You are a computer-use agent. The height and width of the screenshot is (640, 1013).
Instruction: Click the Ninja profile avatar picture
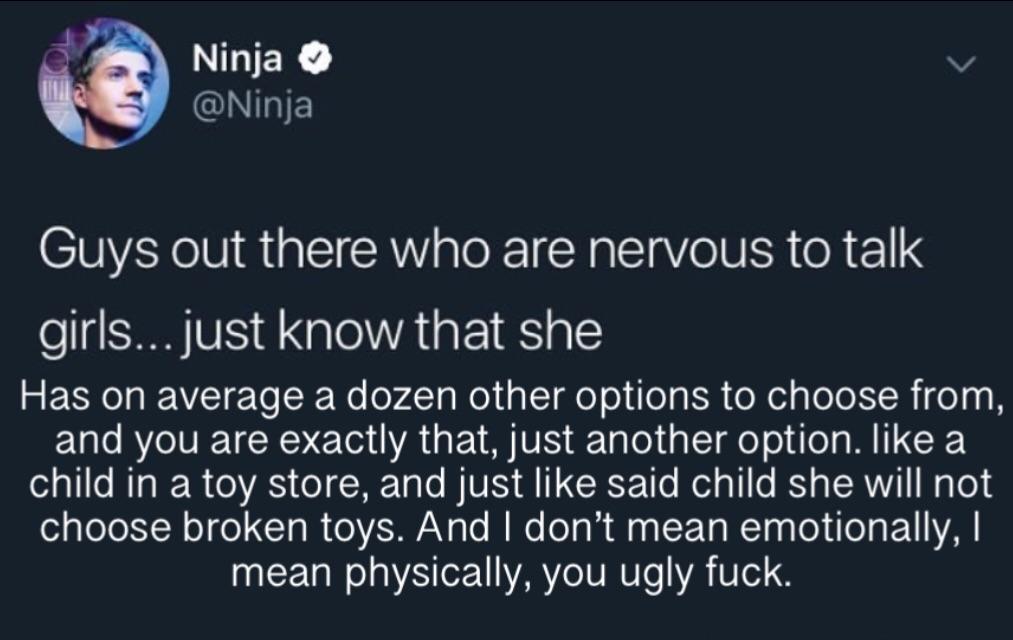[104, 84]
